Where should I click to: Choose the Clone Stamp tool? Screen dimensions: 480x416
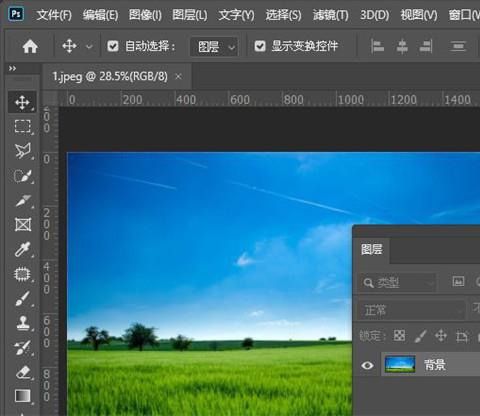tap(23, 323)
